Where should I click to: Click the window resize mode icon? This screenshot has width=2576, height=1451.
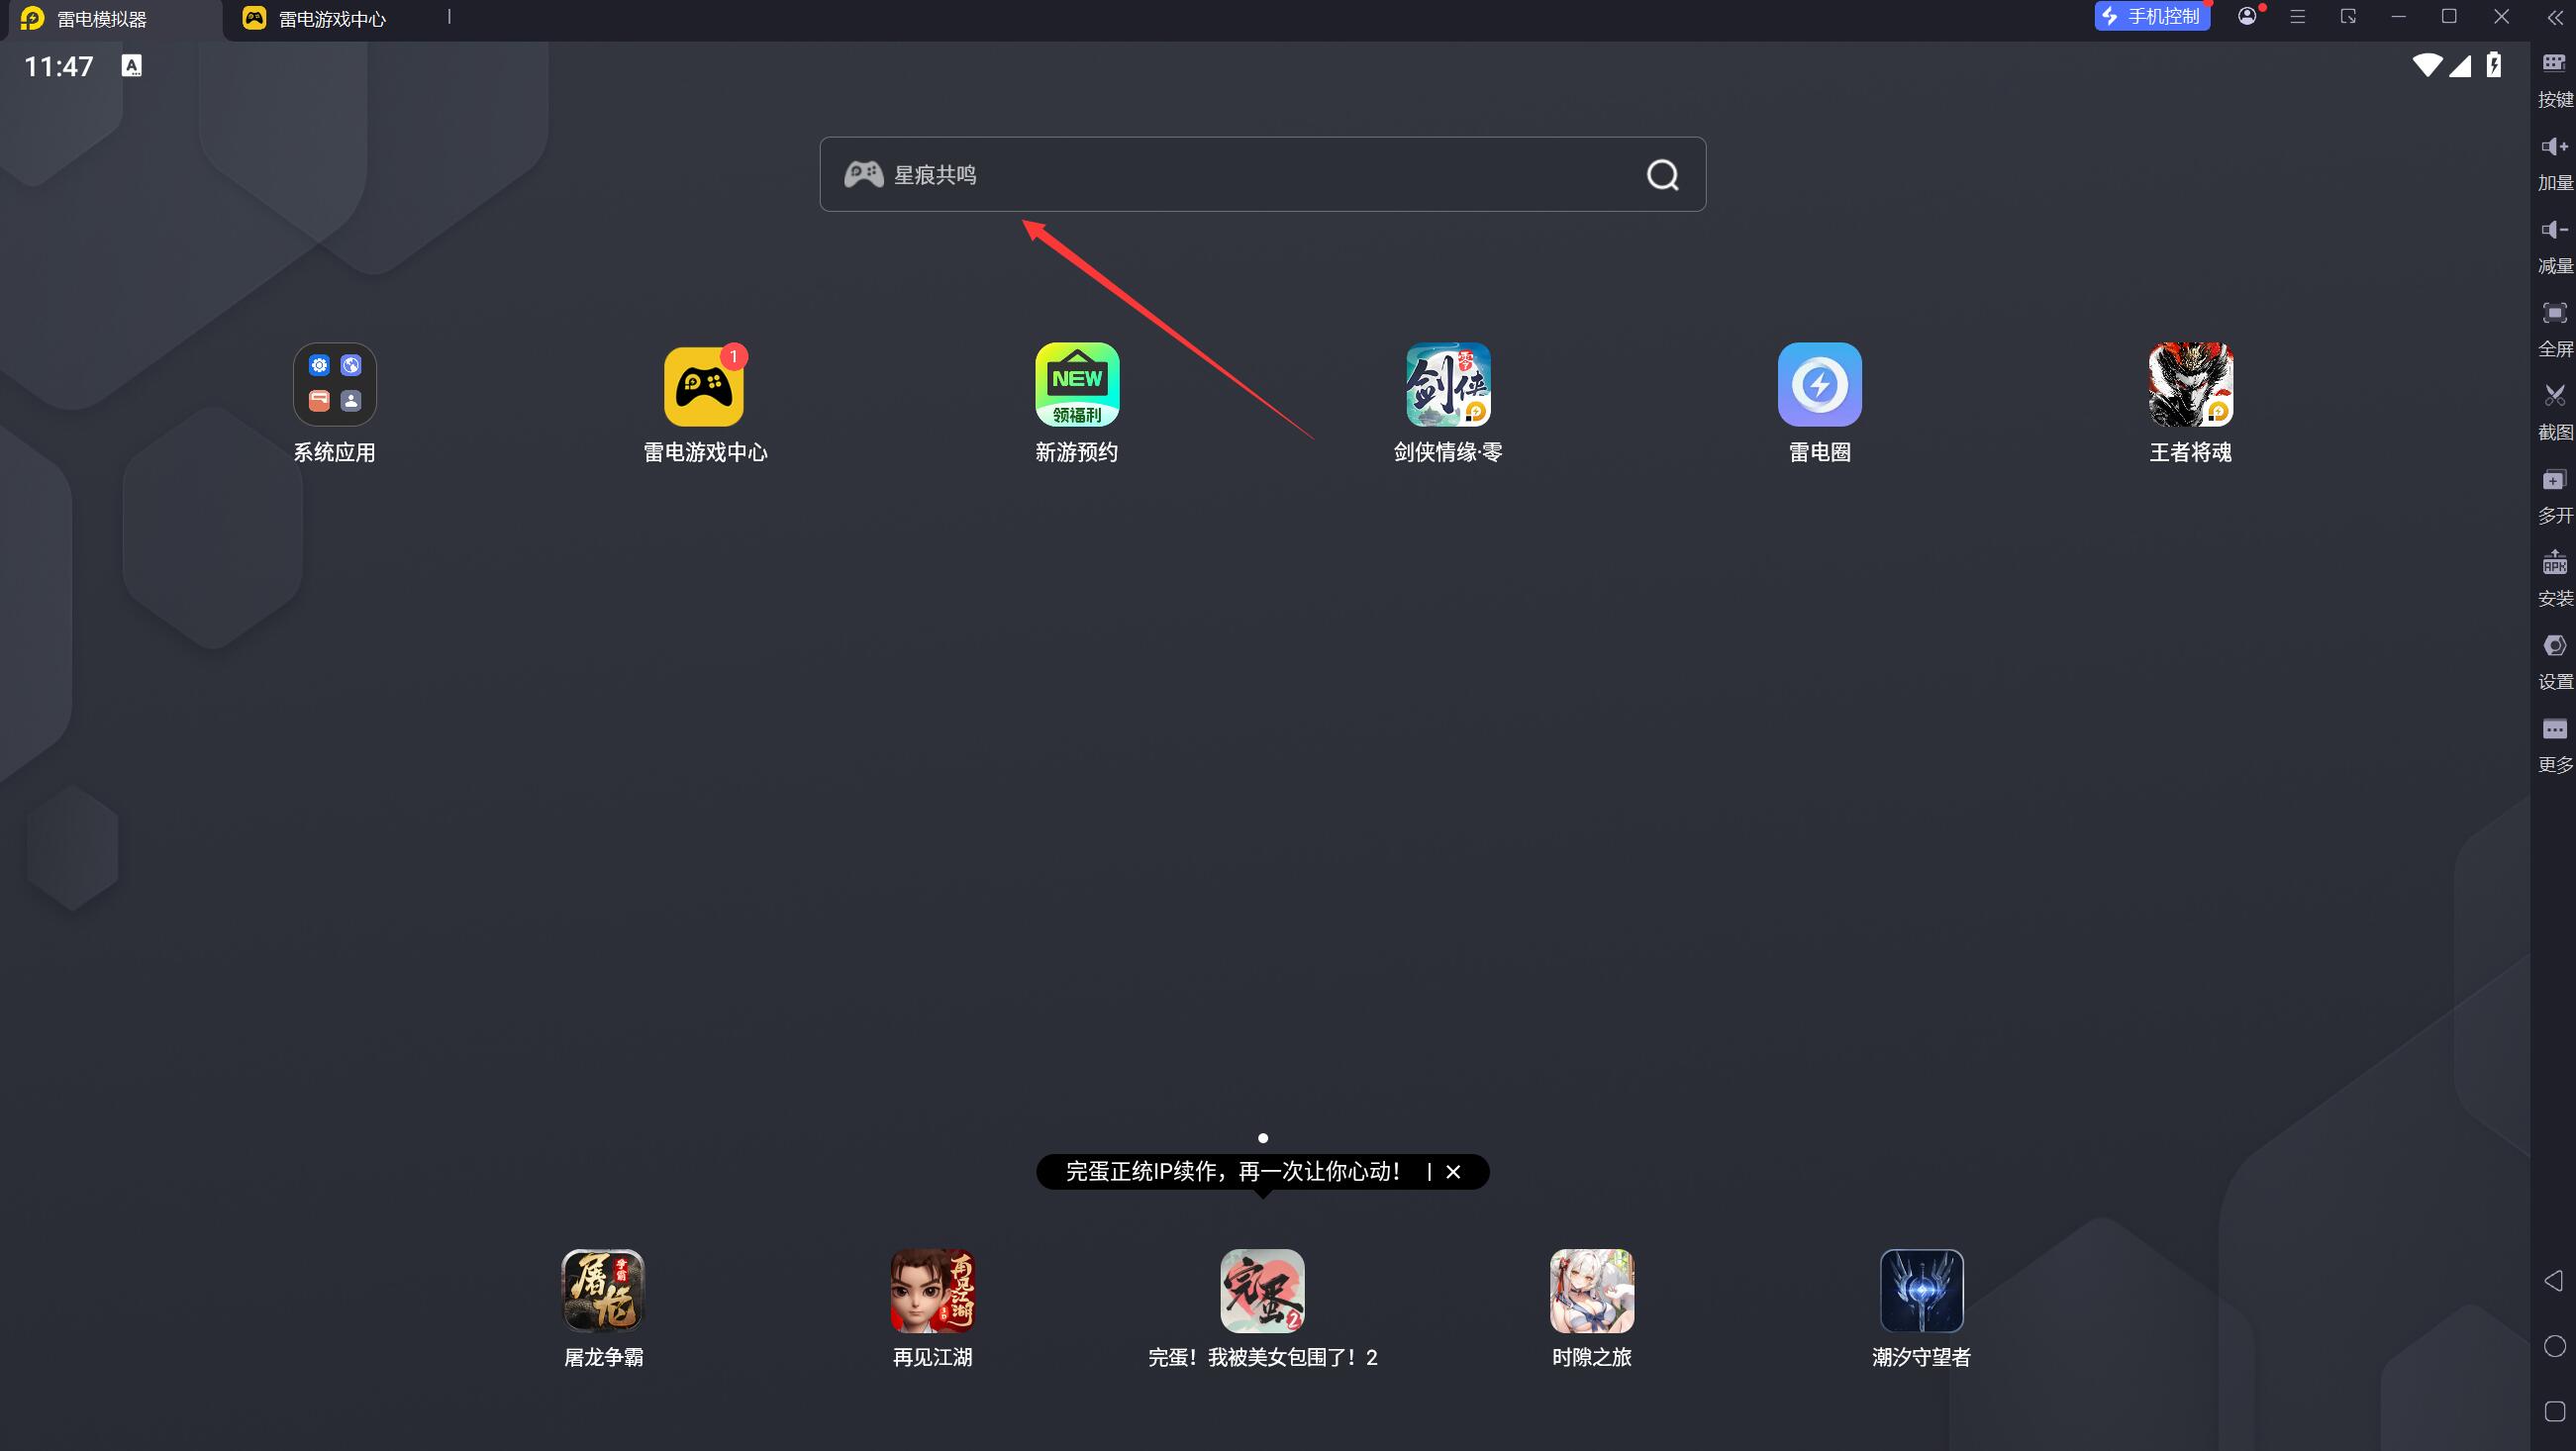2348,16
